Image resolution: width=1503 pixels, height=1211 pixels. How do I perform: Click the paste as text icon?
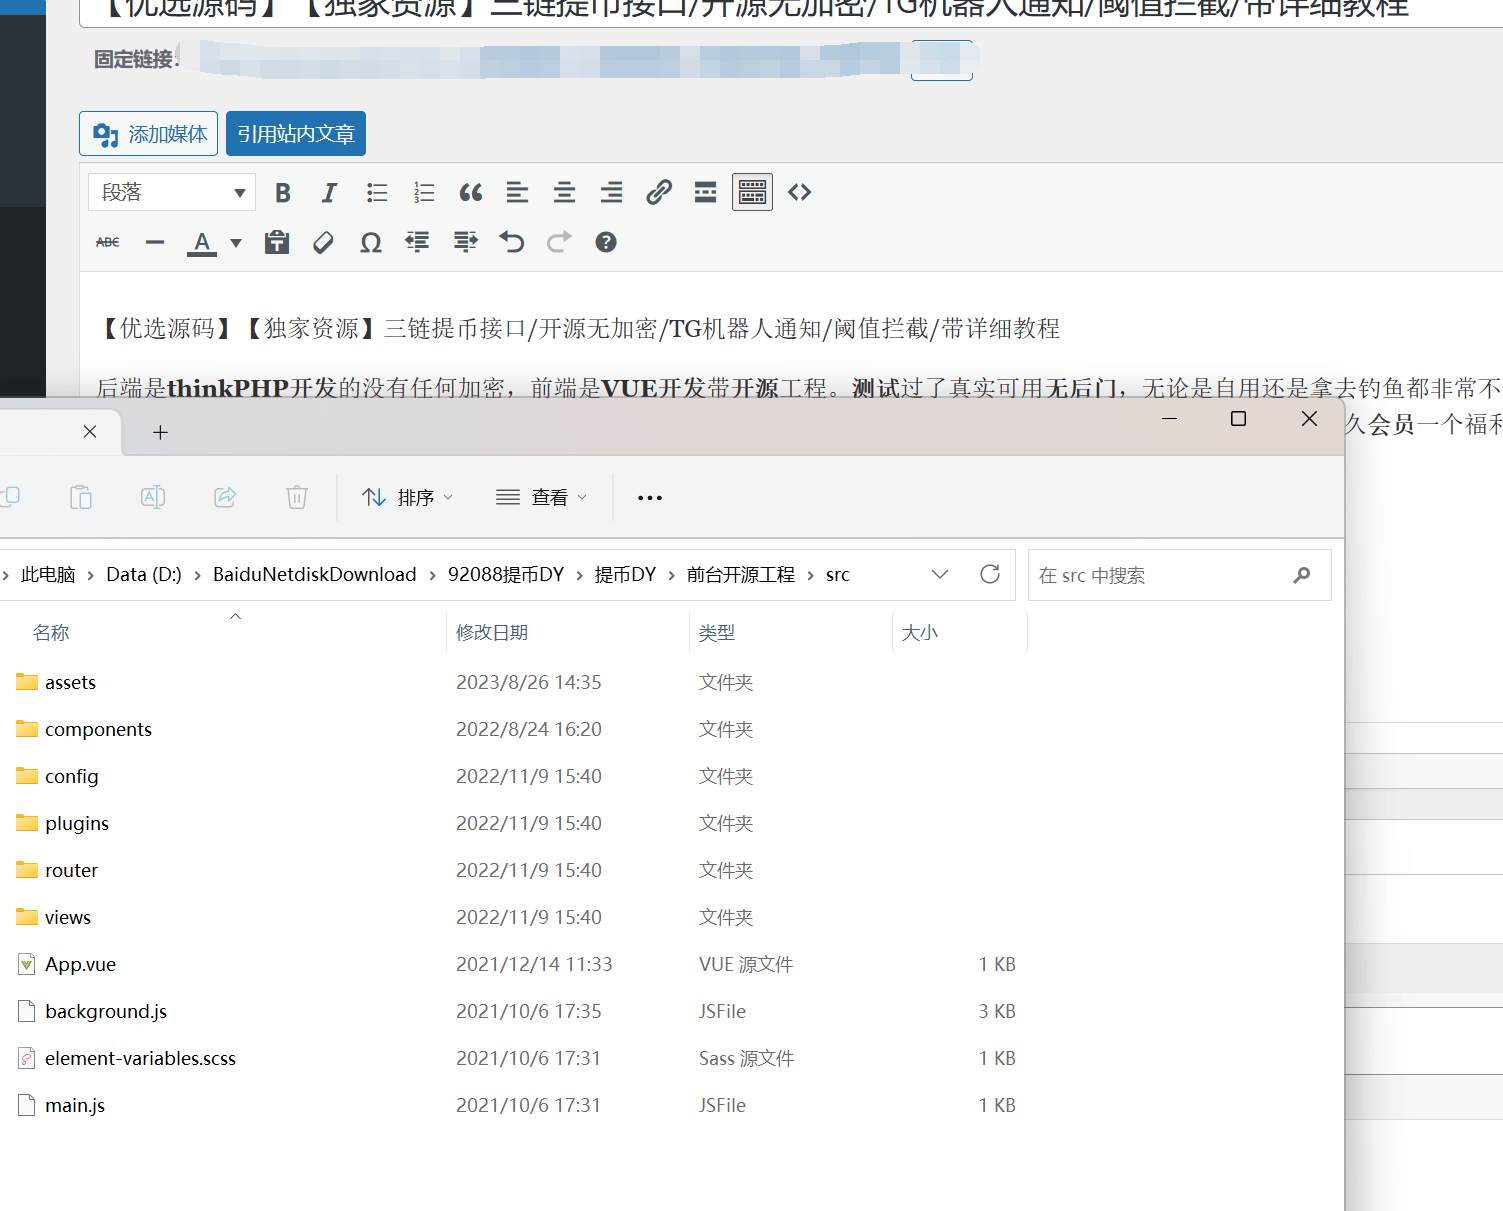tap(277, 242)
